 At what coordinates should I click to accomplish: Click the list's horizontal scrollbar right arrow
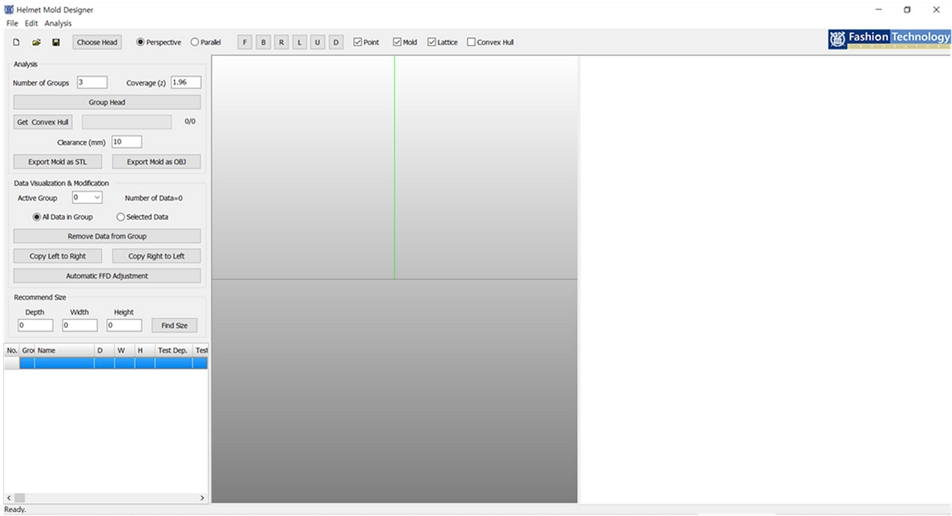pos(202,497)
